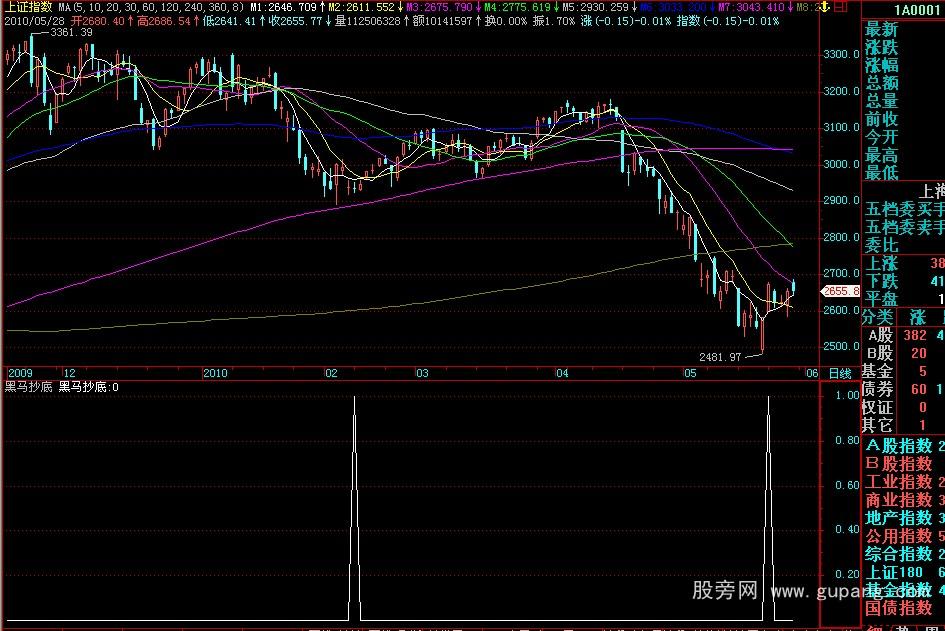The height and width of the screenshot is (631, 945).
Task: Click the 3361.39 high price marker
Action: [x=70, y=33]
